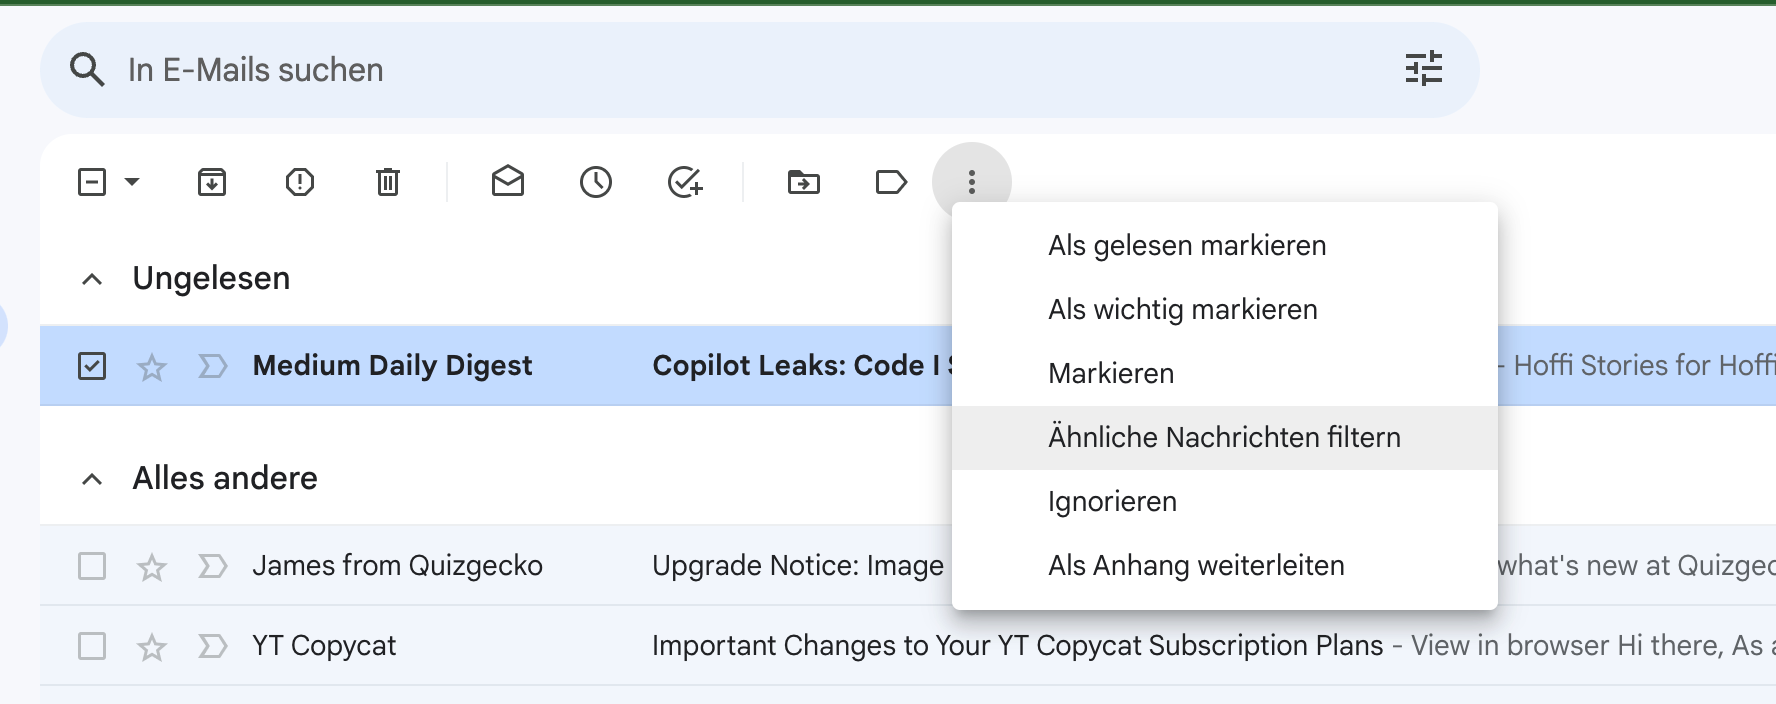The width and height of the screenshot is (1776, 704).
Task: Open the select-all dropdown arrow
Action: point(132,182)
